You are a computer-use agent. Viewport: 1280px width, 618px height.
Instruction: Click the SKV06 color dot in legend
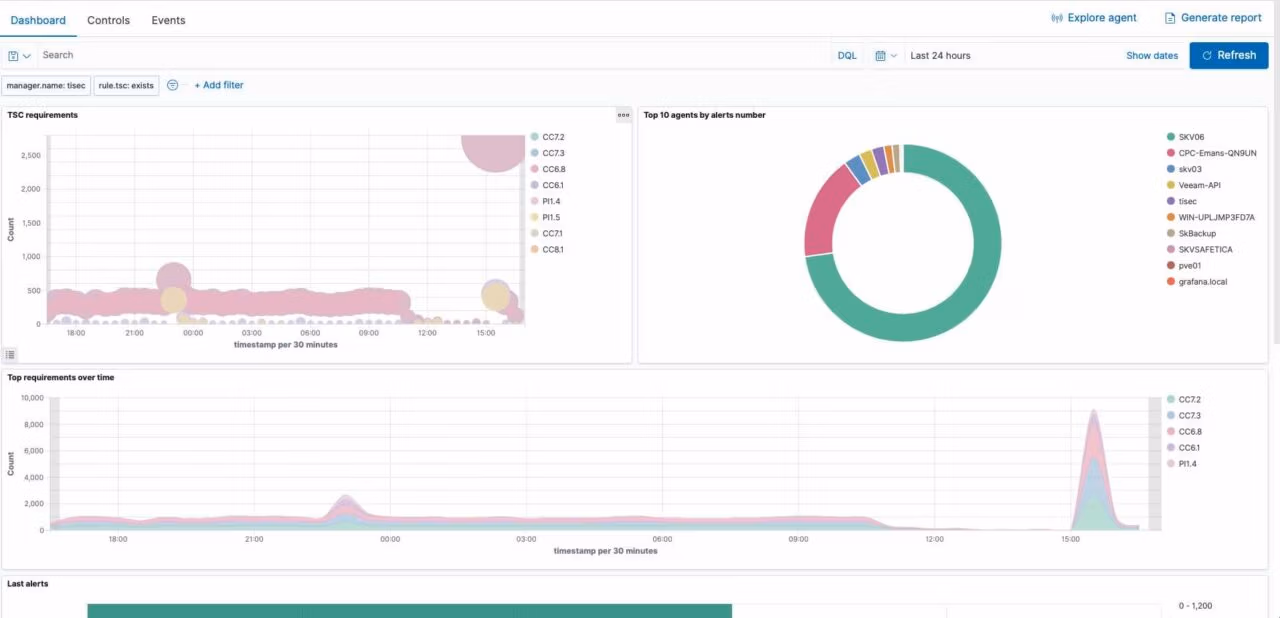point(1170,137)
